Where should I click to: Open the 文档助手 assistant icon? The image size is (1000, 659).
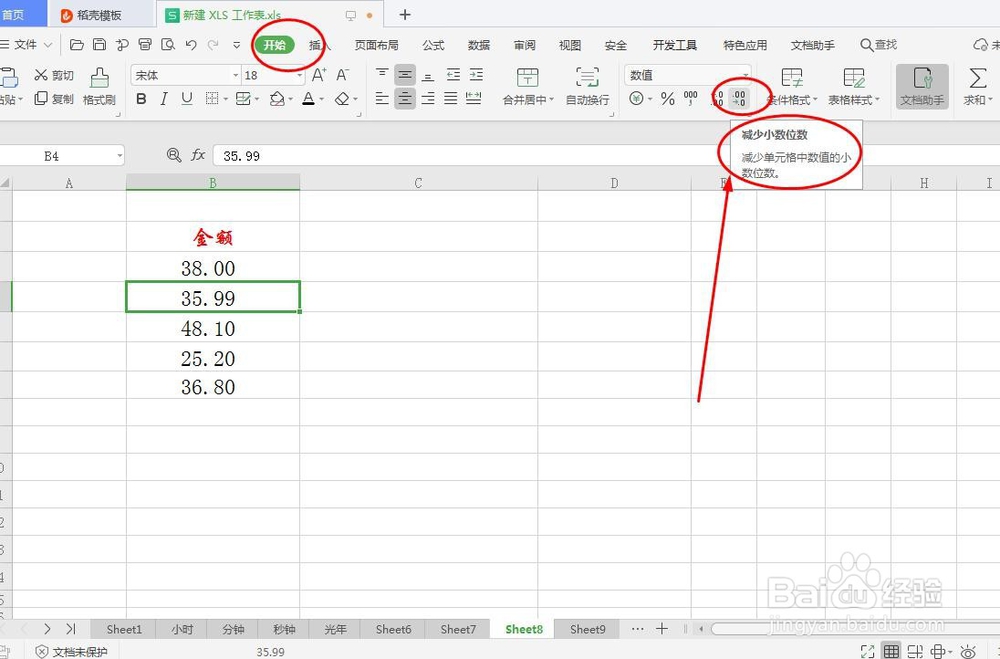[x=921, y=87]
